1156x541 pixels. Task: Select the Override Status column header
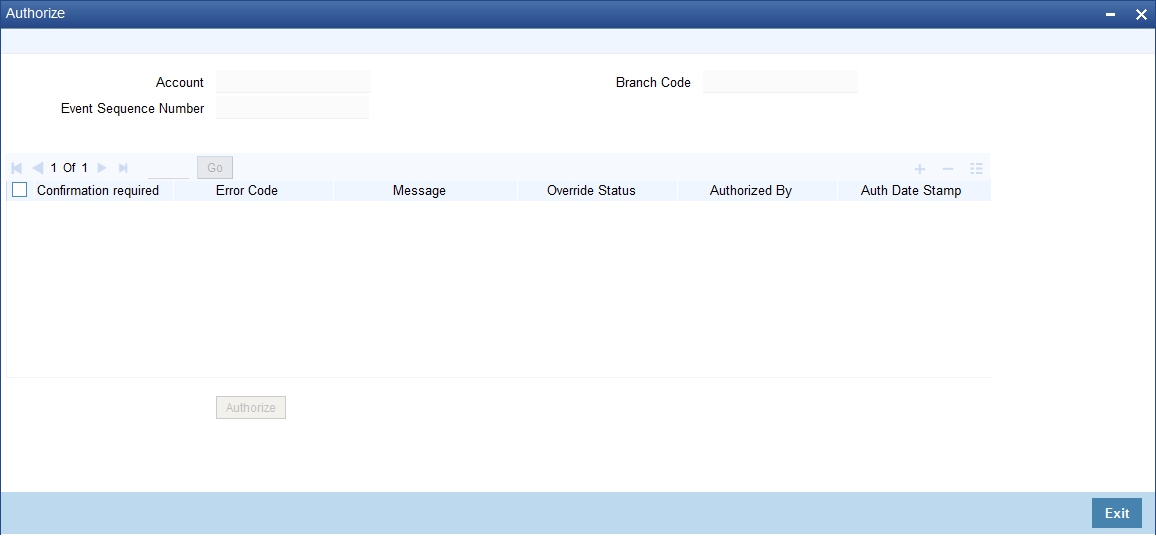(x=591, y=190)
